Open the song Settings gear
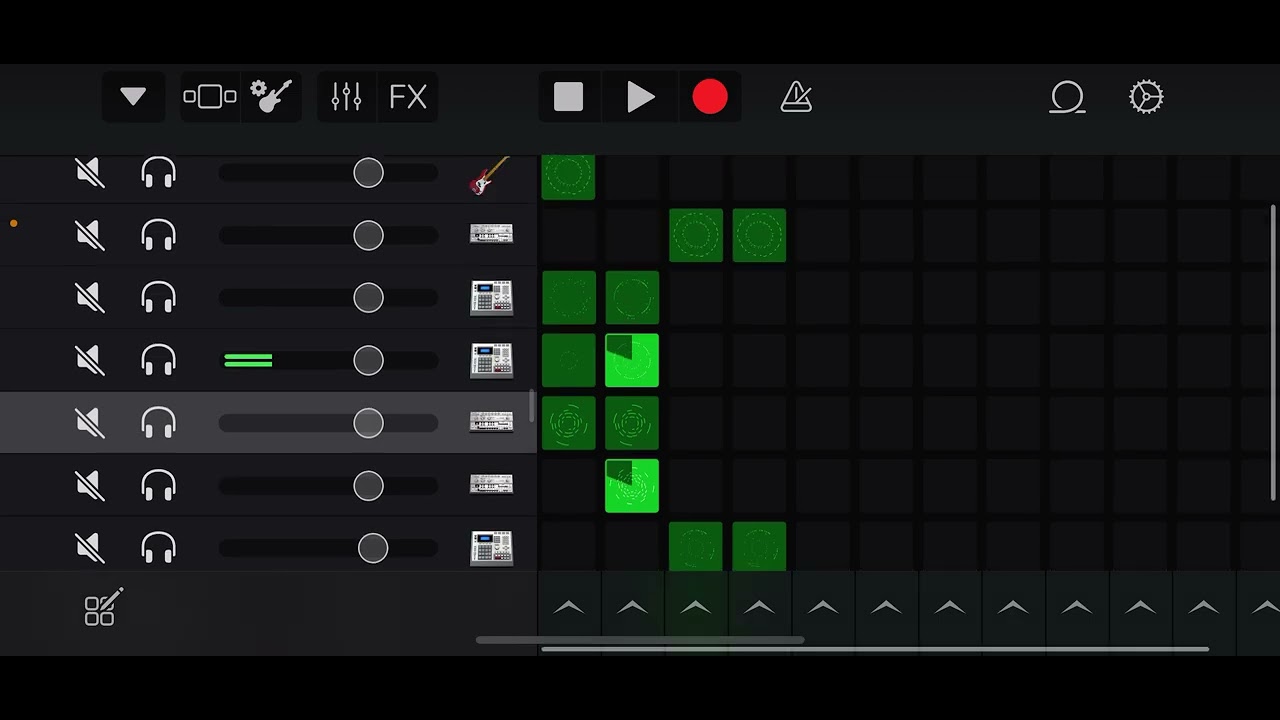This screenshot has width=1280, height=720. click(x=1146, y=97)
